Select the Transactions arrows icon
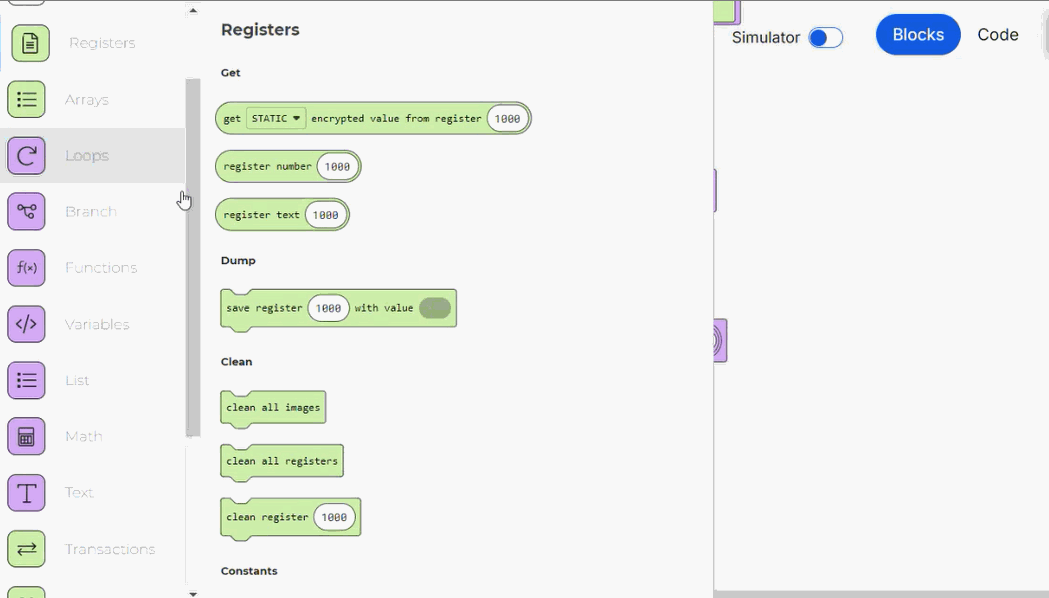This screenshot has width=1049, height=598. click(x=26, y=549)
